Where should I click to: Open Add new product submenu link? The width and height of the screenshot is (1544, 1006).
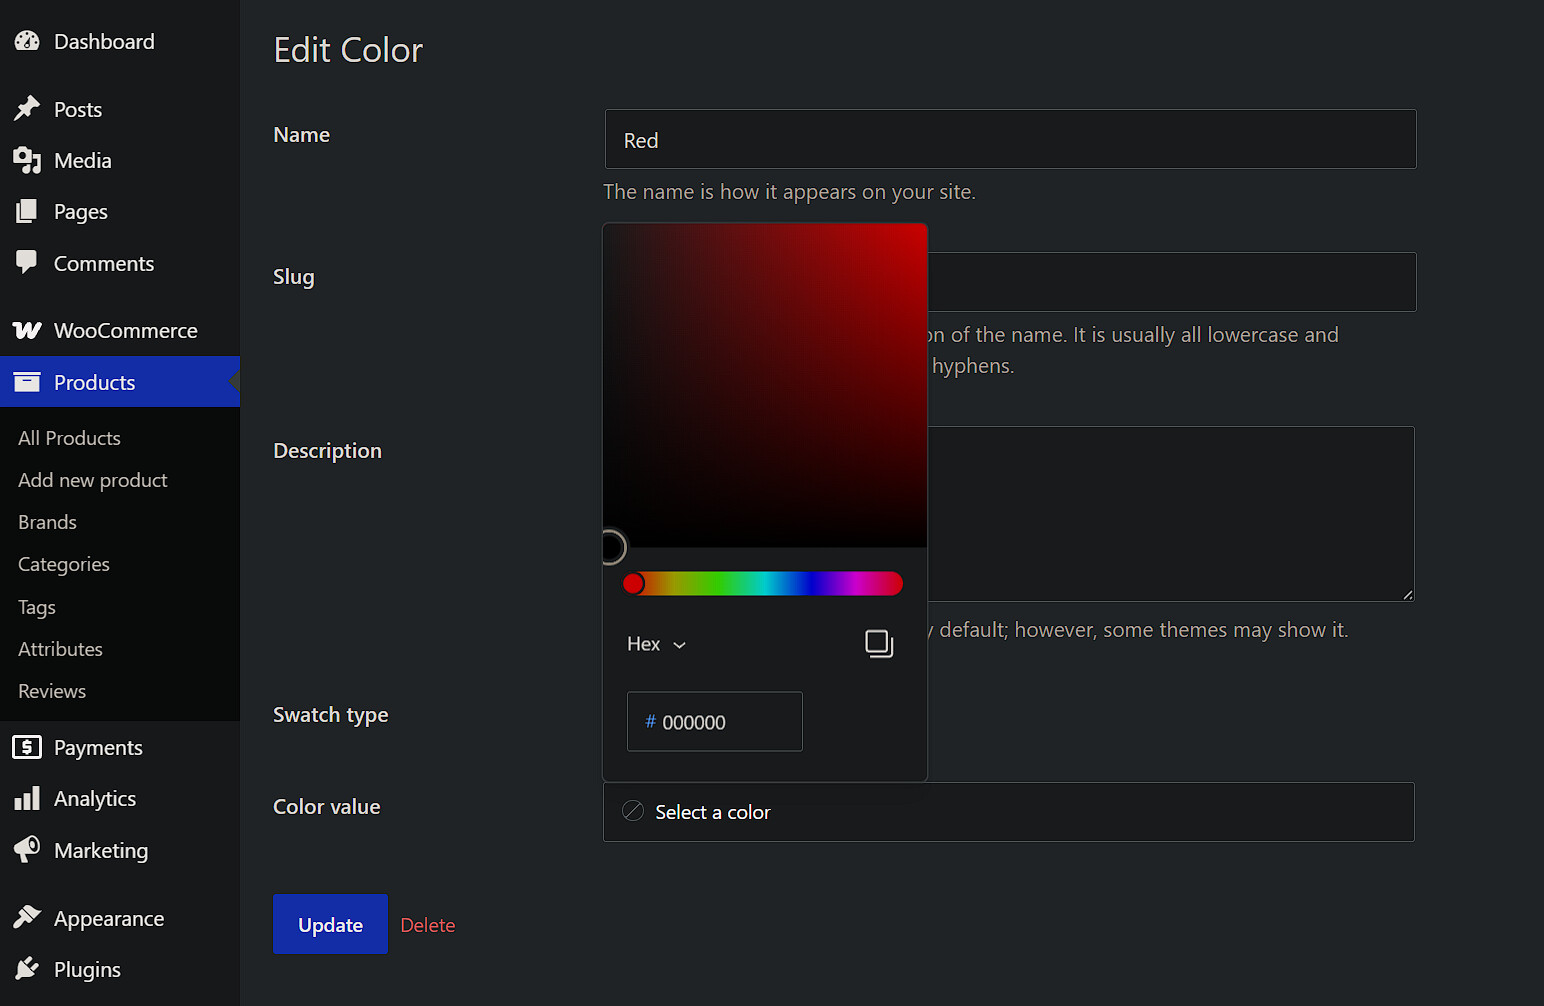pyautogui.click(x=93, y=480)
